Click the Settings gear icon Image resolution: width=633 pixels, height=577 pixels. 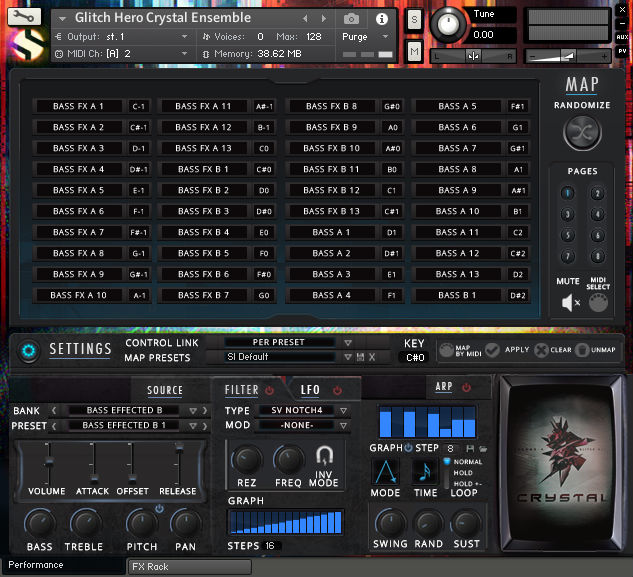(x=28, y=349)
